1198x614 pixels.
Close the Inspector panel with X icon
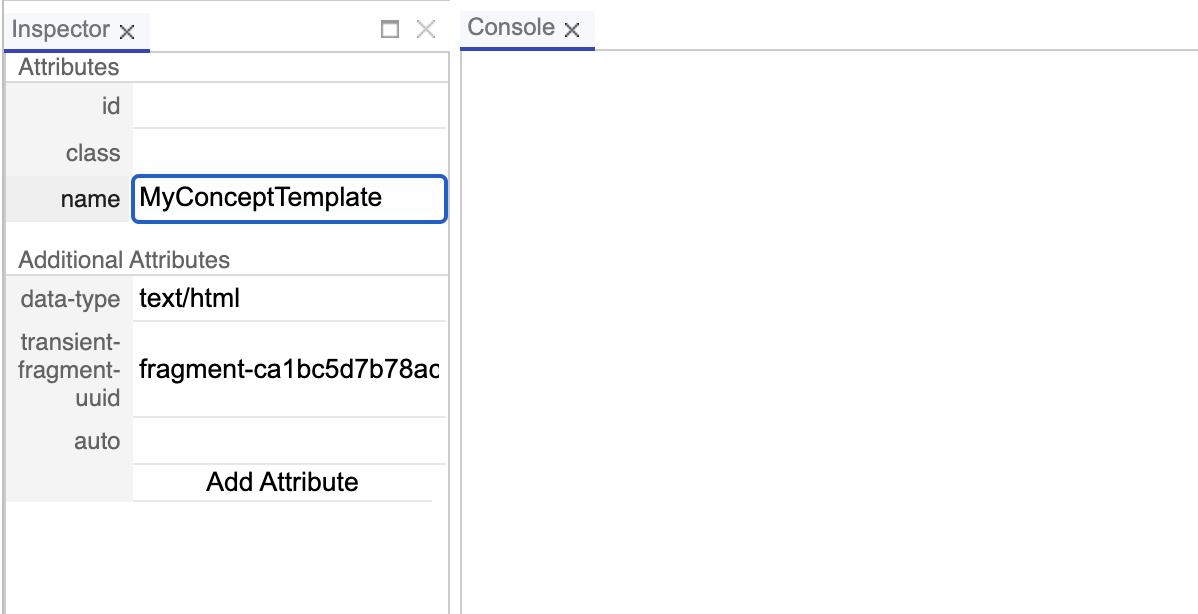[426, 30]
